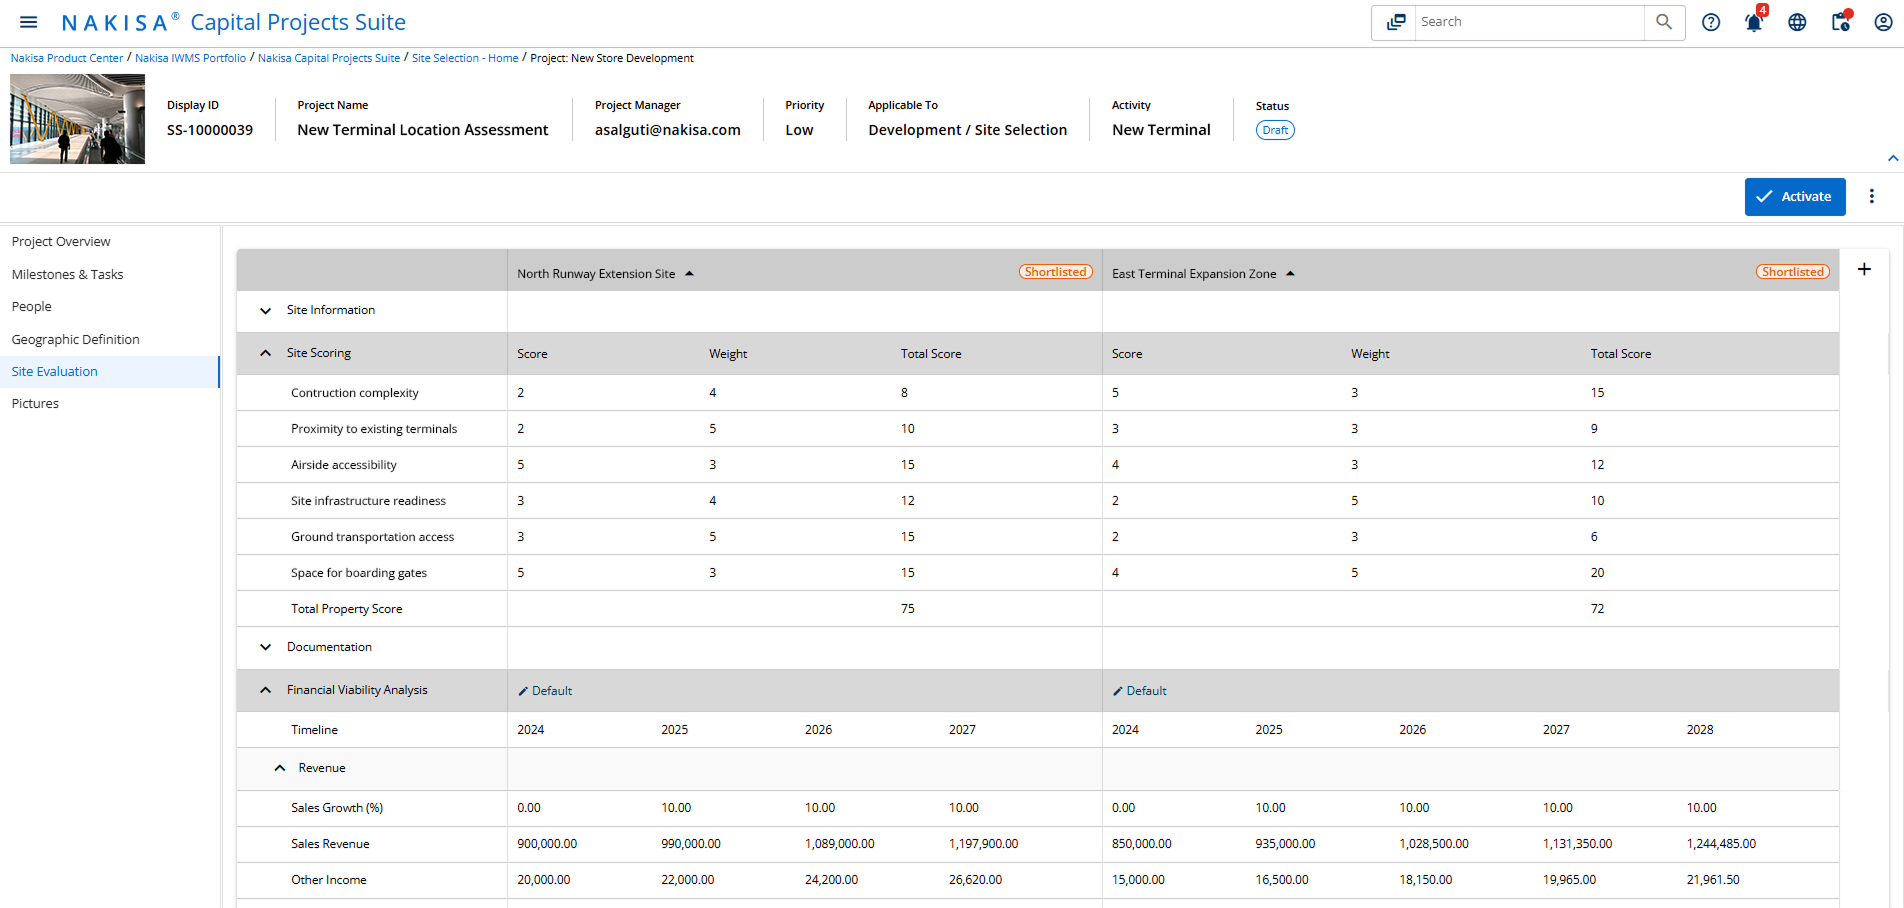Switch to the Pictures section
The height and width of the screenshot is (908, 1904).
point(35,403)
